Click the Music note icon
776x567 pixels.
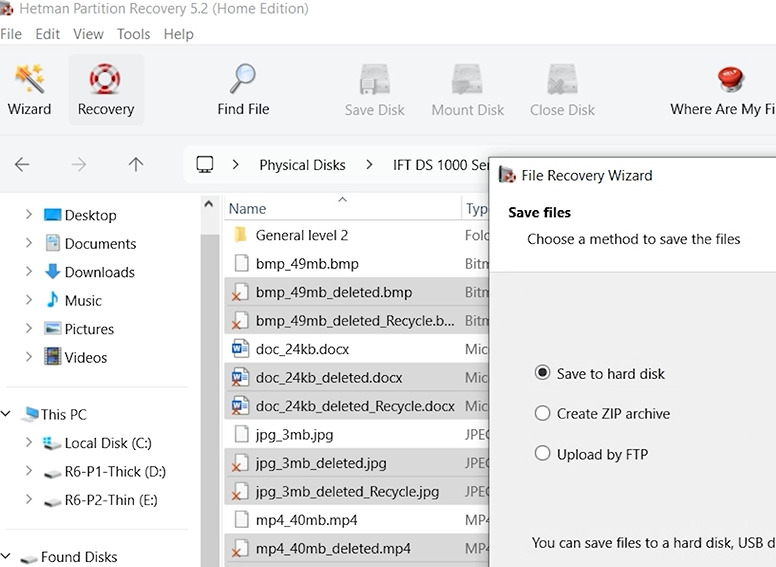(x=52, y=300)
